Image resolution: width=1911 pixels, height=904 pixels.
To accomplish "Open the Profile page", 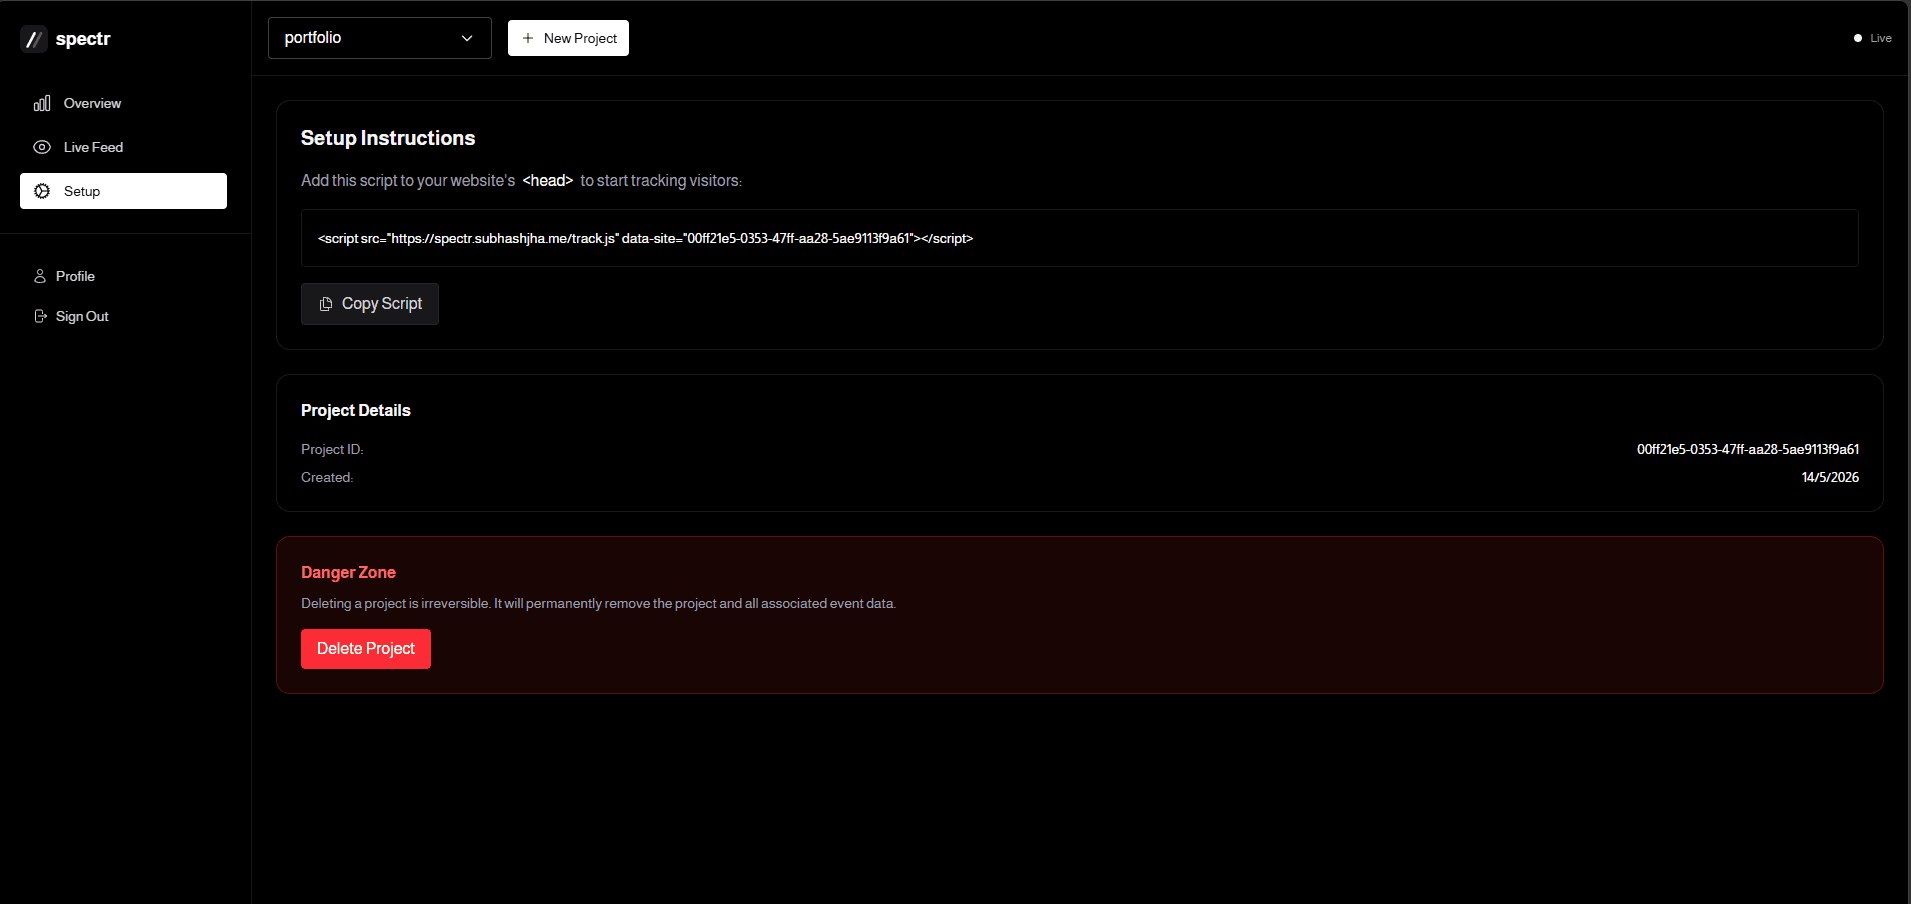I will pyautogui.click(x=123, y=276).
